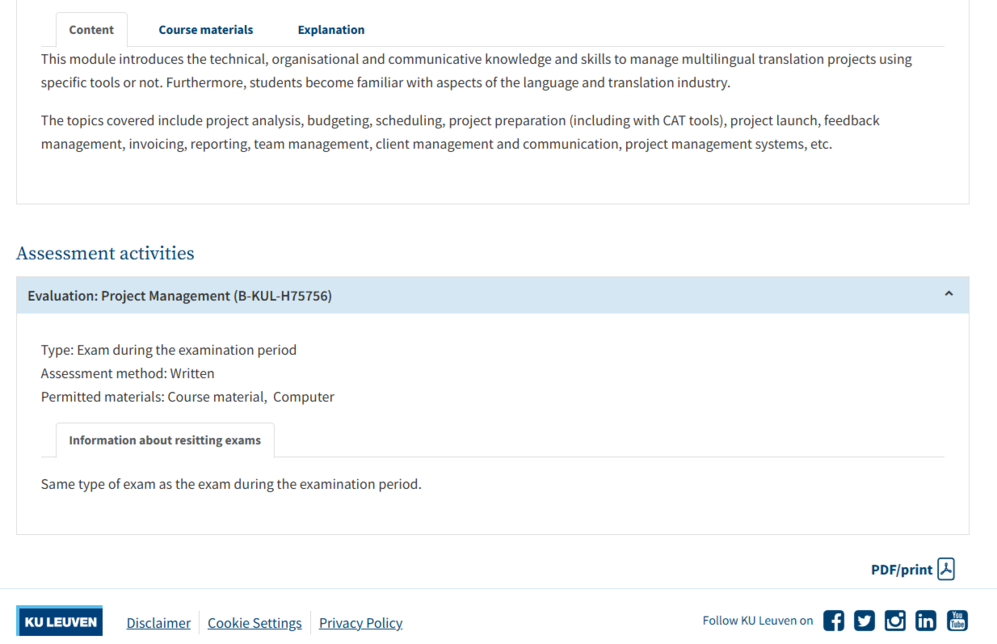Open the Privacy Policy link
This screenshot has height=644, width=997.
tap(360, 623)
